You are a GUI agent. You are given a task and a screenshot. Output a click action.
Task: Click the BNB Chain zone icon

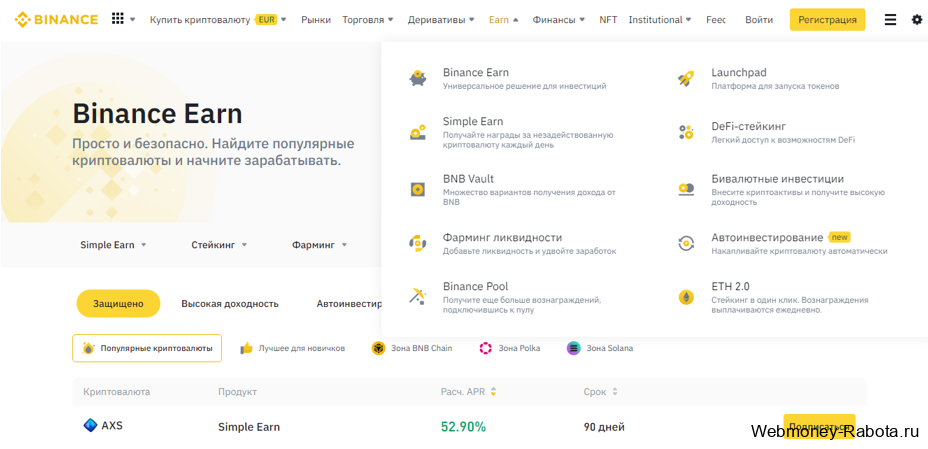(378, 348)
